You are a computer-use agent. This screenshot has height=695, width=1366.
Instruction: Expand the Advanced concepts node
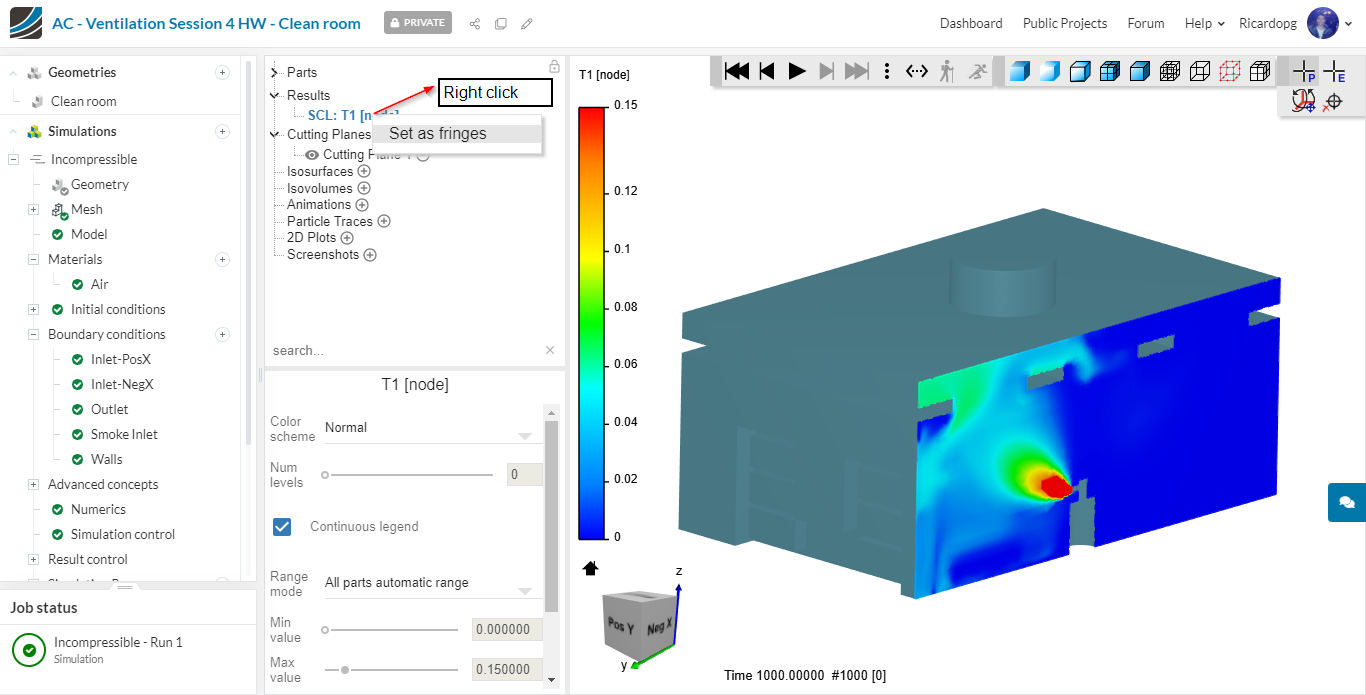(x=33, y=484)
